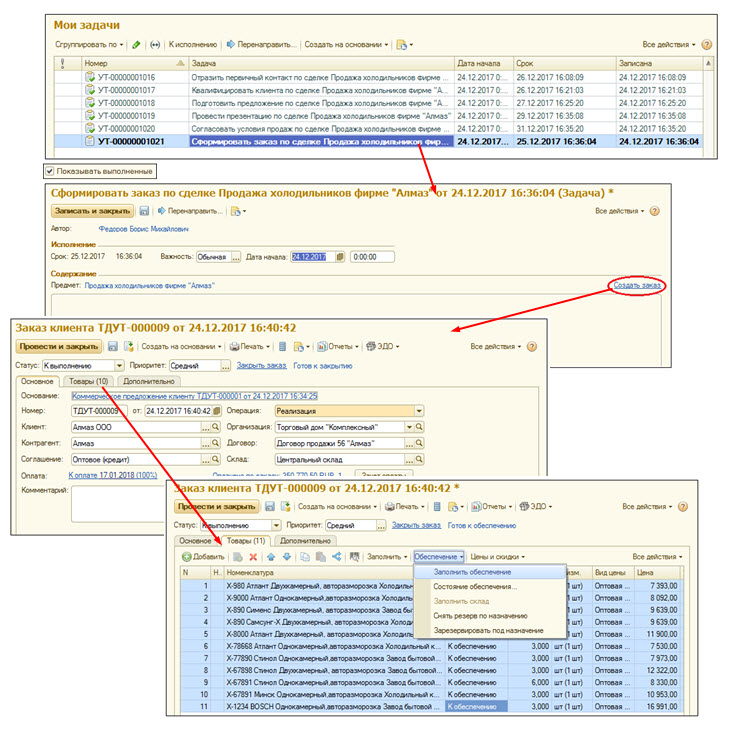Click the magnifier beside the Договор field
This screenshot has width=742, height=729.
pos(419,443)
